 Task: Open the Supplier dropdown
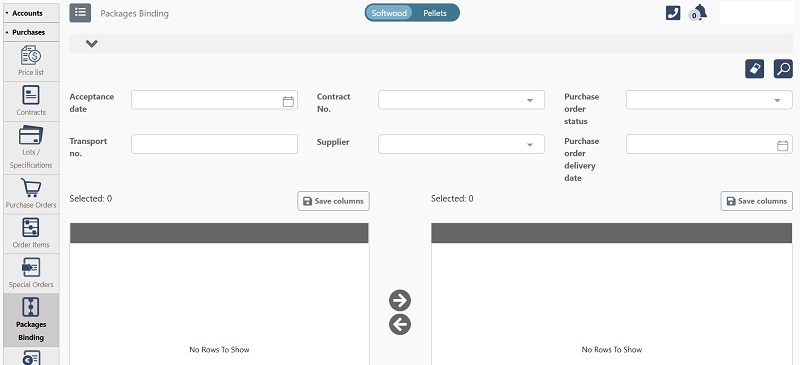point(461,144)
